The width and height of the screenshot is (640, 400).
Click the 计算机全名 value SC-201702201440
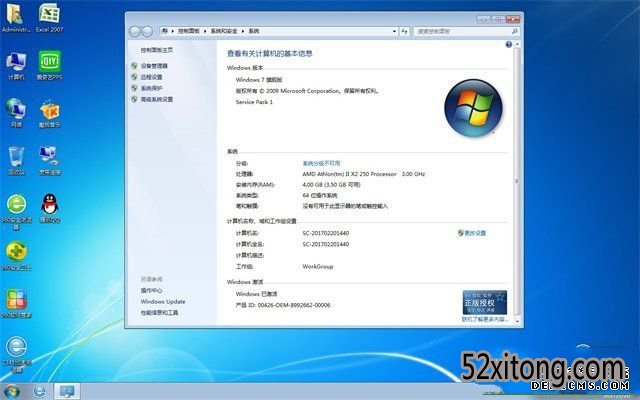click(326, 244)
